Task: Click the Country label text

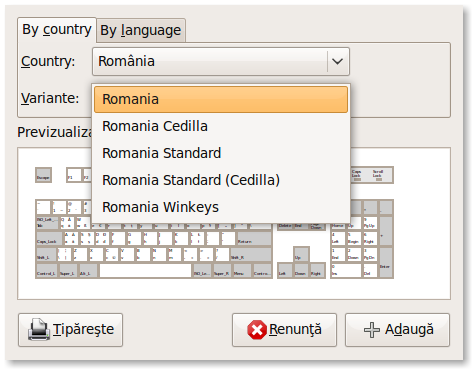Action: coord(48,61)
